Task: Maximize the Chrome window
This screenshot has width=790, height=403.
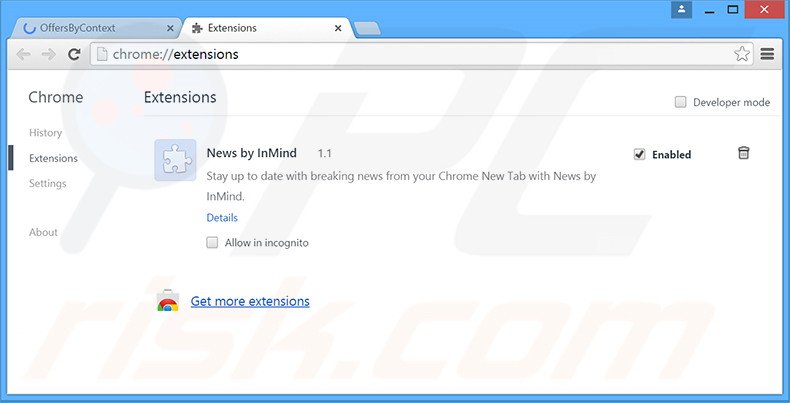Action: (x=733, y=10)
